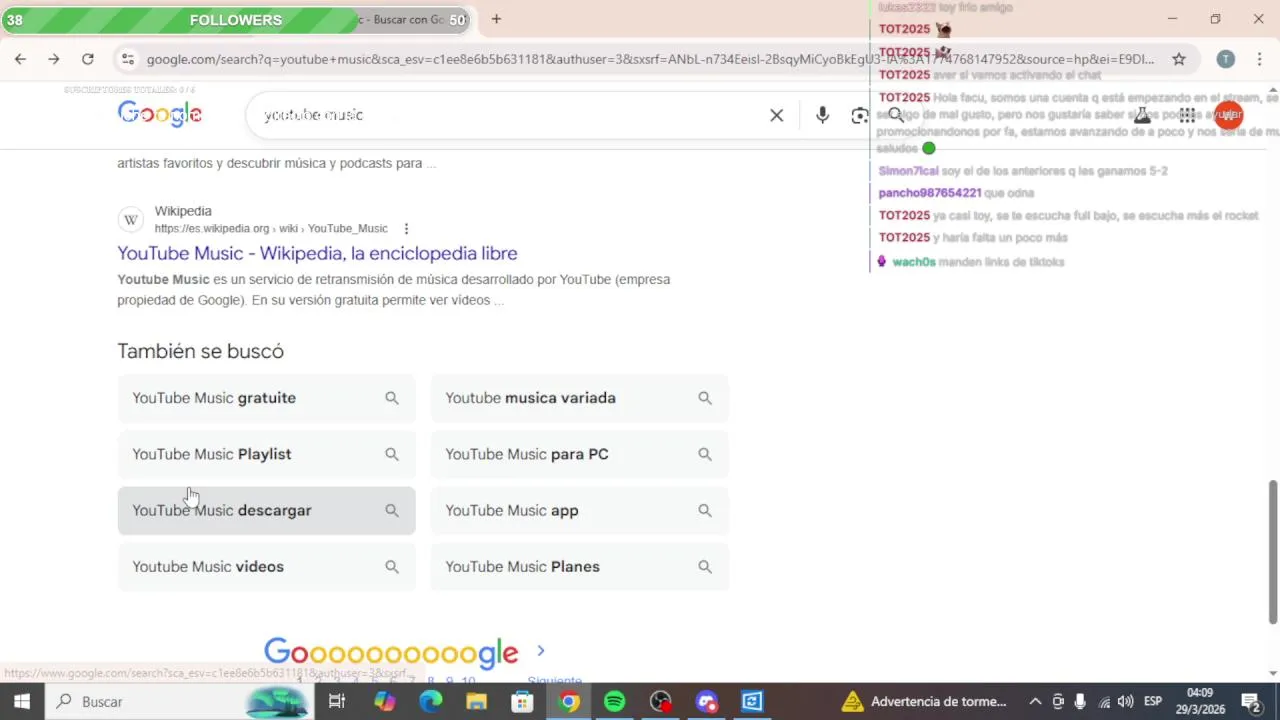This screenshot has width=1280, height=720.
Task: Open Google account avatar
Action: [1229, 115]
